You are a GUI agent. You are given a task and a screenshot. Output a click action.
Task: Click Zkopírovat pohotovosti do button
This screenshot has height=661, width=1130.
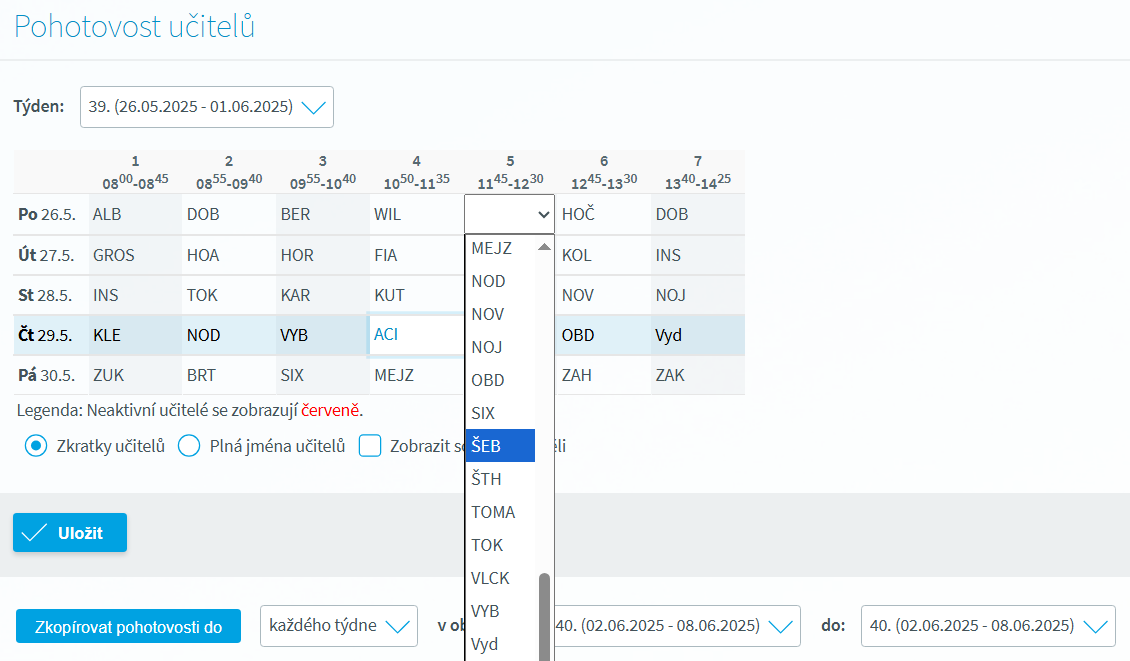click(x=128, y=626)
